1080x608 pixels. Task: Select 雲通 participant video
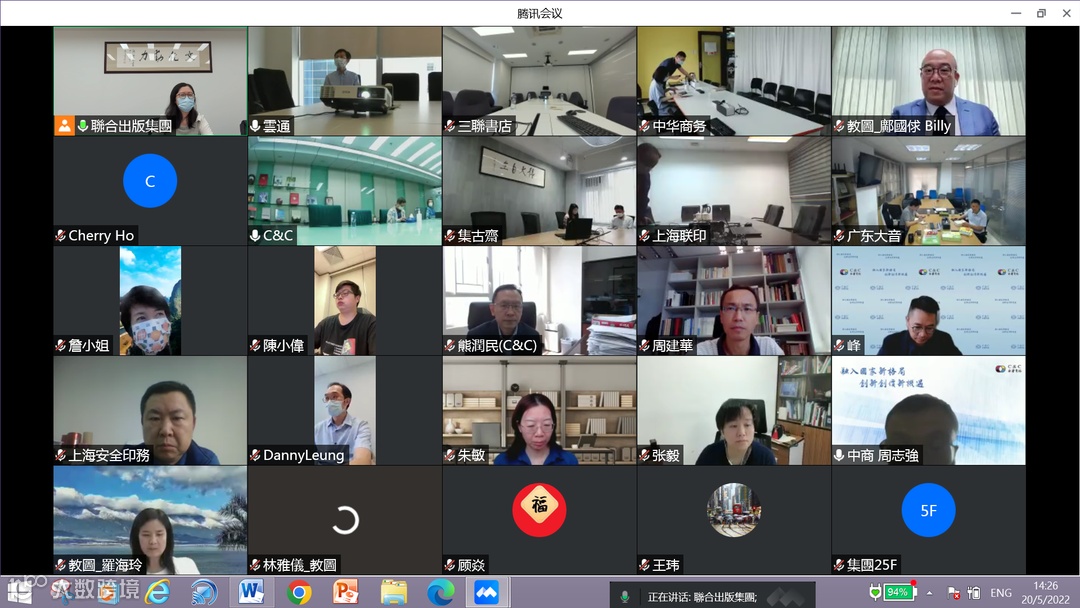[x=344, y=81]
